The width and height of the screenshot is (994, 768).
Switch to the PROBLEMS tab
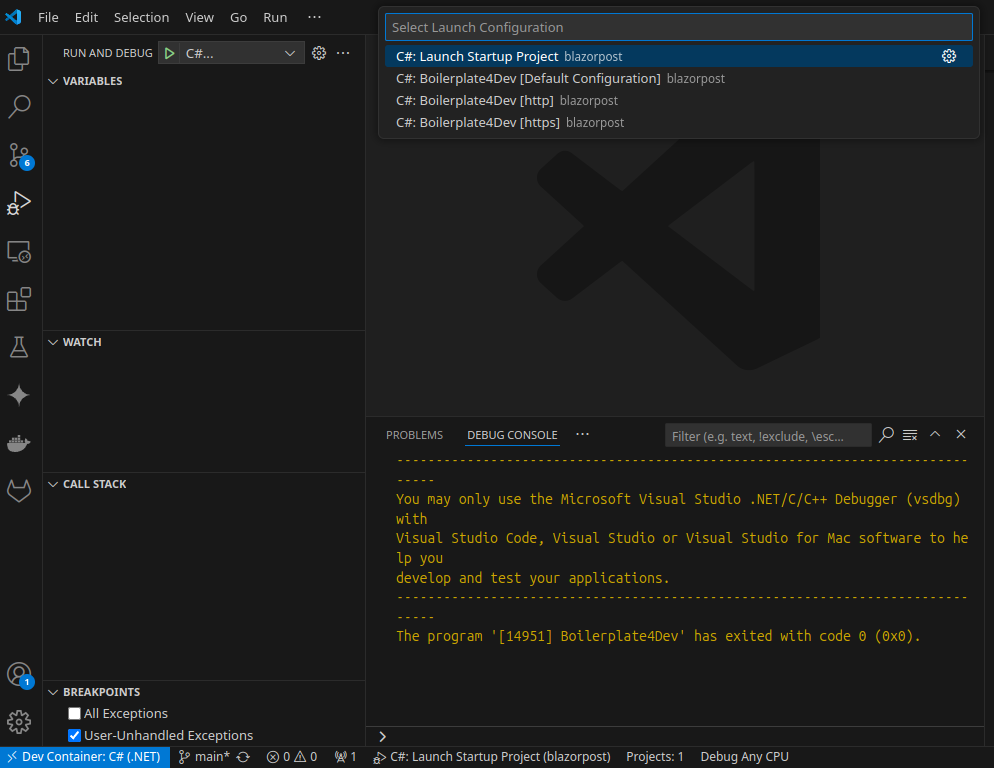tap(415, 435)
